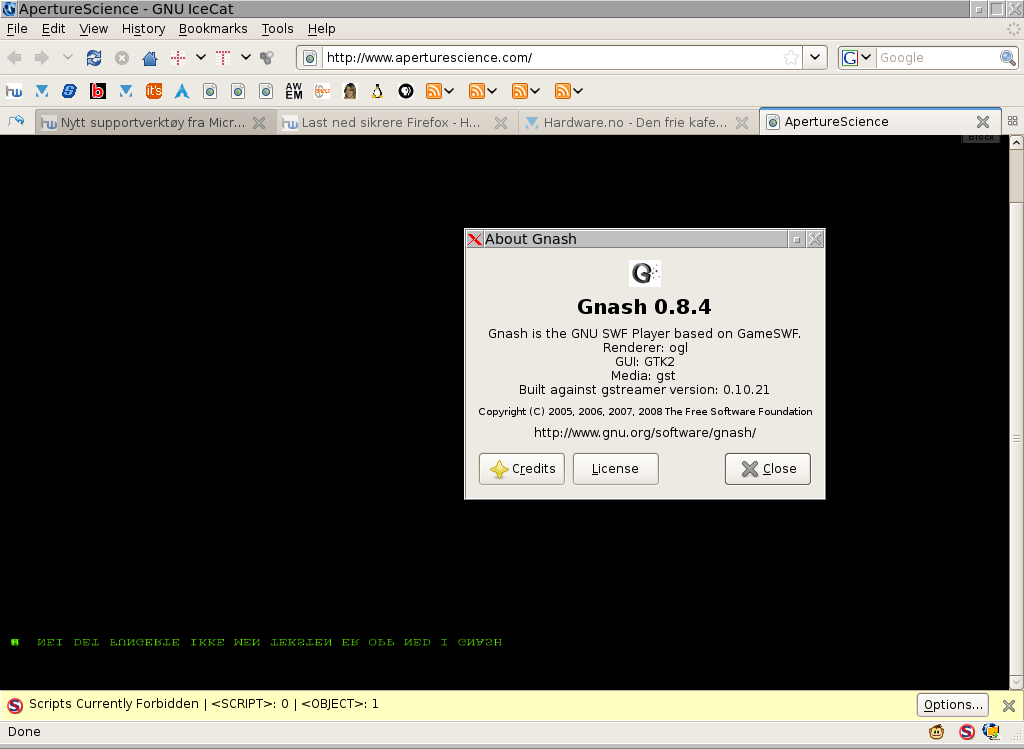
Task: Open the Help menu
Action: point(321,29)
